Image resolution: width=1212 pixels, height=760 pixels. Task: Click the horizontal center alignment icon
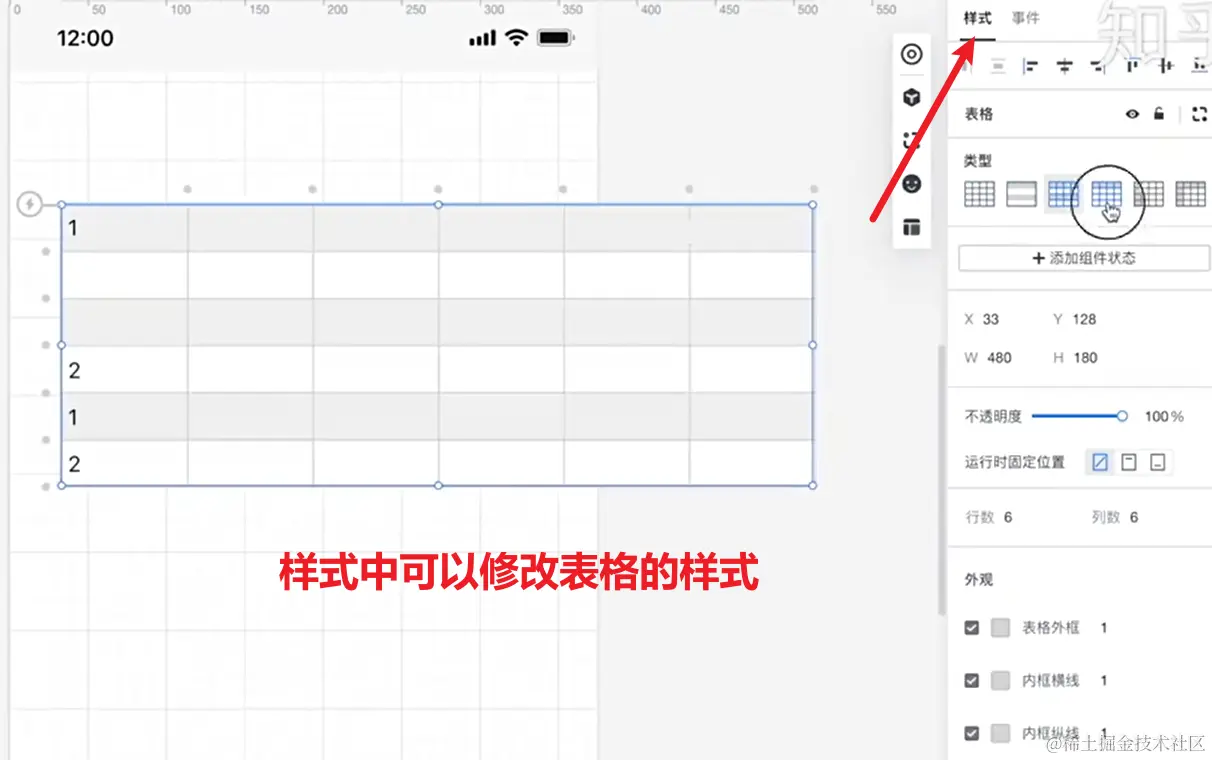(x=1065, y=66)
